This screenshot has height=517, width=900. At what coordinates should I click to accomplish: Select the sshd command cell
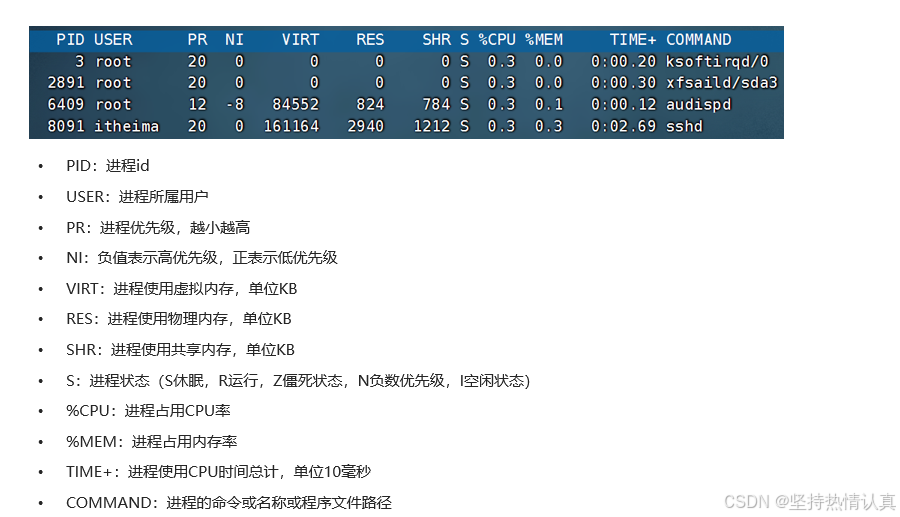tap(684, 126)
